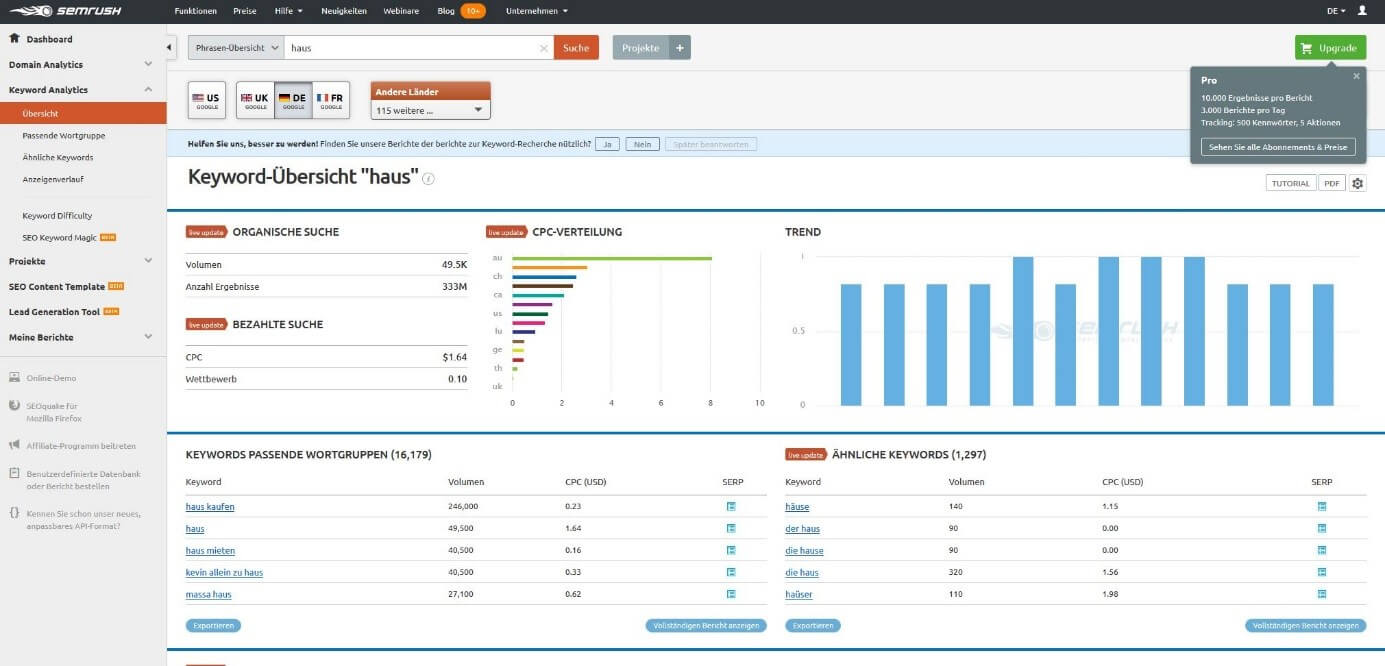Click the settings gear icon beside PDF
This screenshot has width=1385, height=666.
(1357, 183)
